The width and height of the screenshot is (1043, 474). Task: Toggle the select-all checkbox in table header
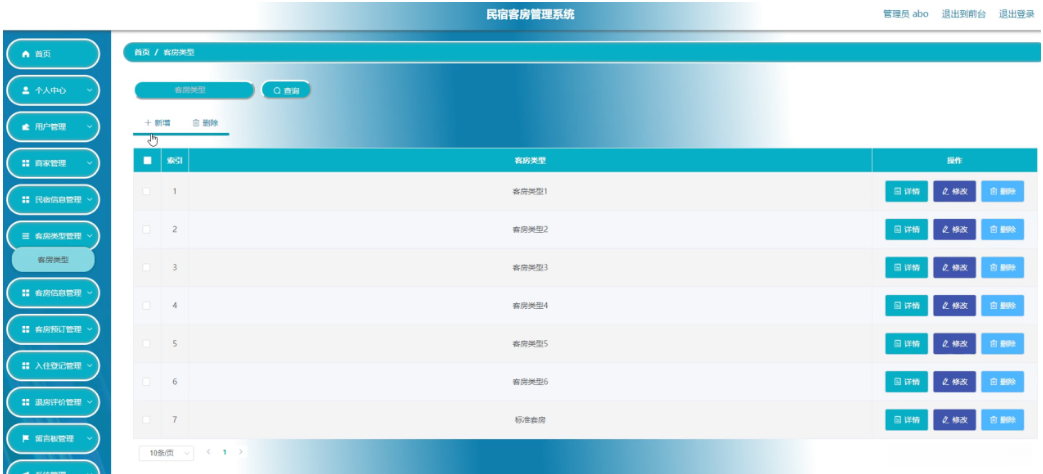tap(147, 160)
